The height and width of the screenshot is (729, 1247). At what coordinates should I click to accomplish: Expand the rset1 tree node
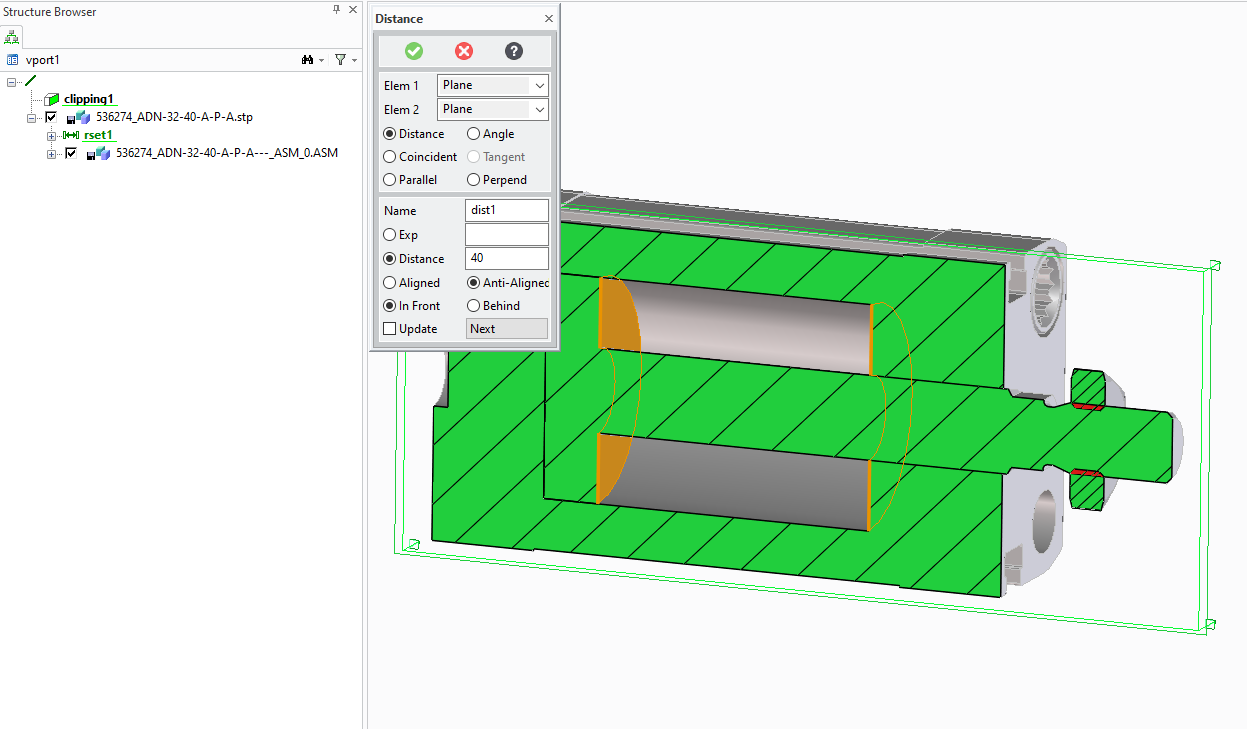(51, 135)
